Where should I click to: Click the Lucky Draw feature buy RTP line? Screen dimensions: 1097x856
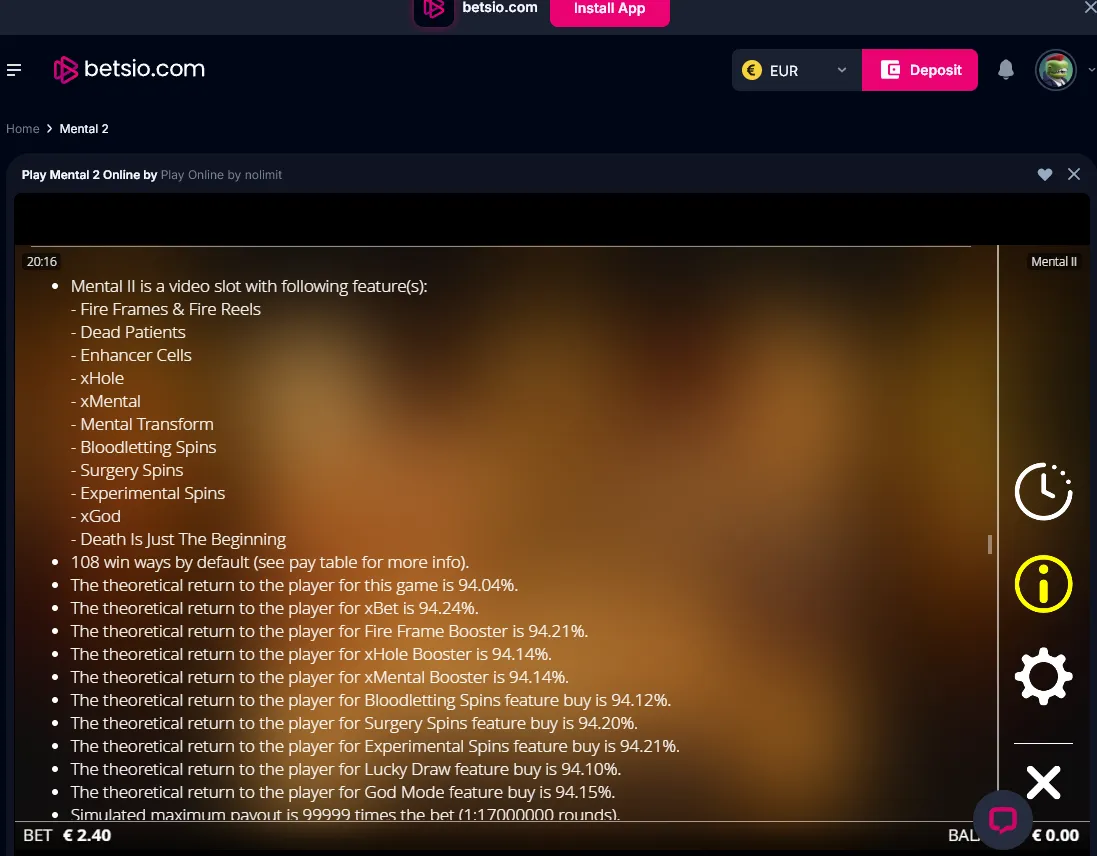point(346,770)
